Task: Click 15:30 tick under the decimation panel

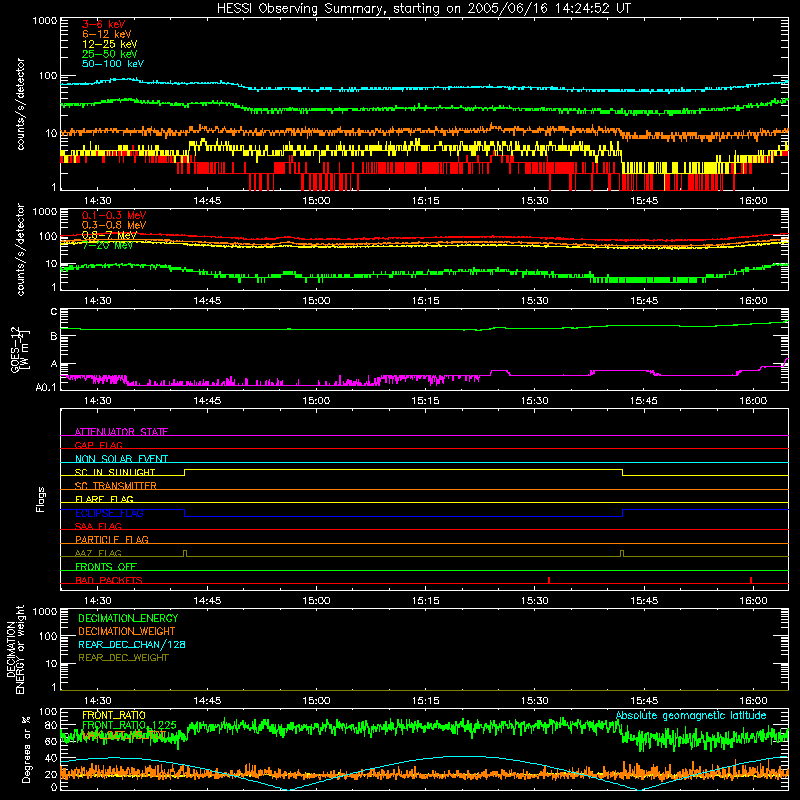Action: (x=535, y=701)
